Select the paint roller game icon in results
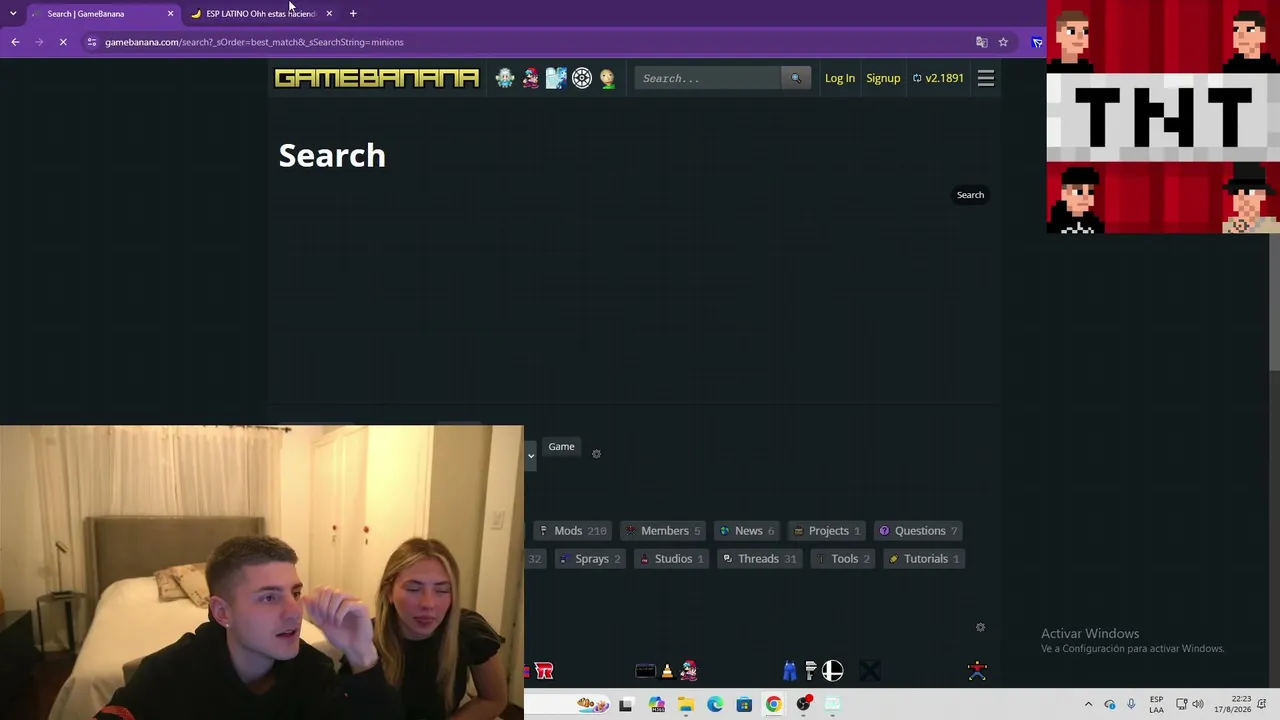 pos(811,671)
